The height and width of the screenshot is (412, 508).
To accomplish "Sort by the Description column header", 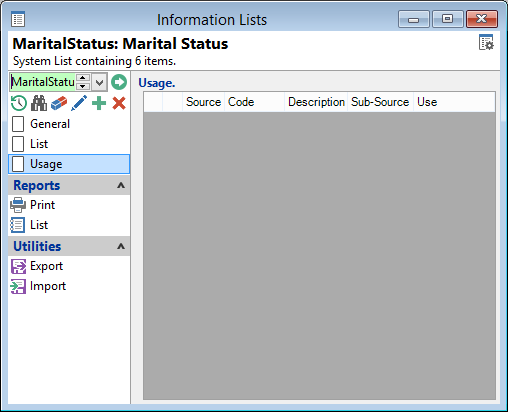I will 316,102.
